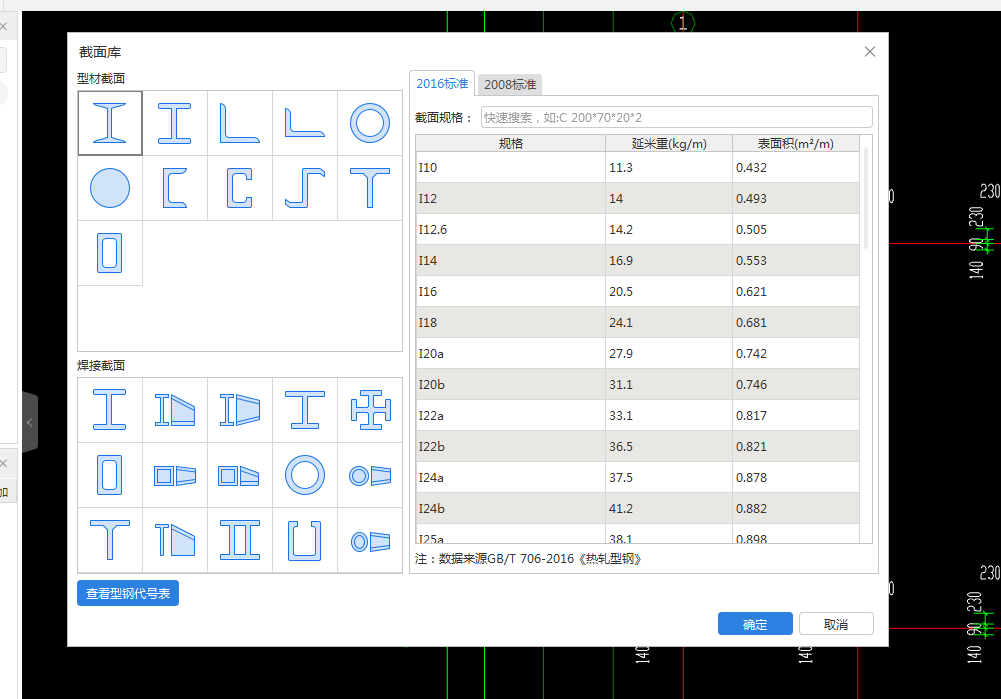Screen dimensions: 1001x699
Task: Select the welded U-shaped section icon
Action: [305, 540]
